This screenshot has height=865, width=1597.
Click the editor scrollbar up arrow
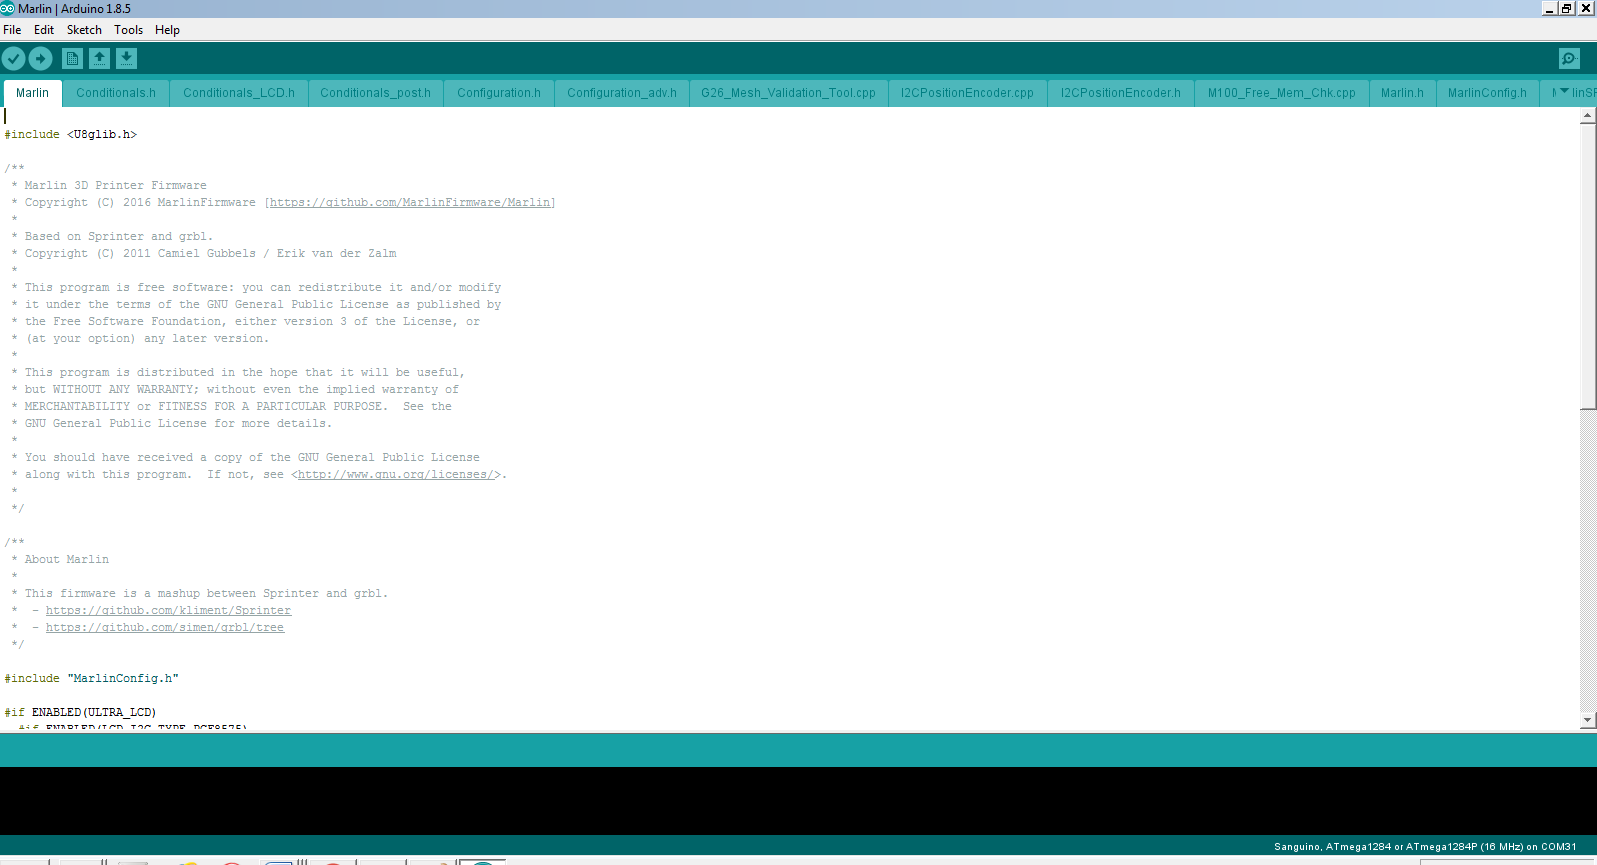(1588, 116)
